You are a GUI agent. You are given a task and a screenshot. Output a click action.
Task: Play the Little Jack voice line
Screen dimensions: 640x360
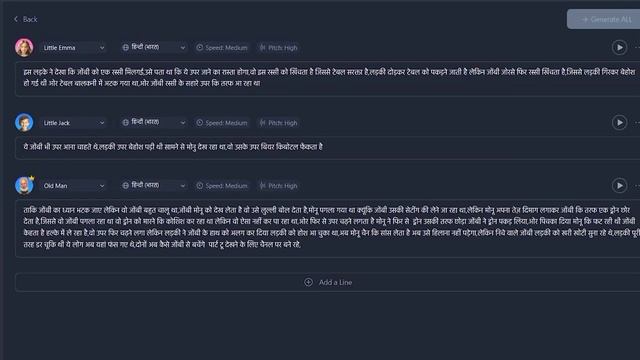tap(619, 122)
